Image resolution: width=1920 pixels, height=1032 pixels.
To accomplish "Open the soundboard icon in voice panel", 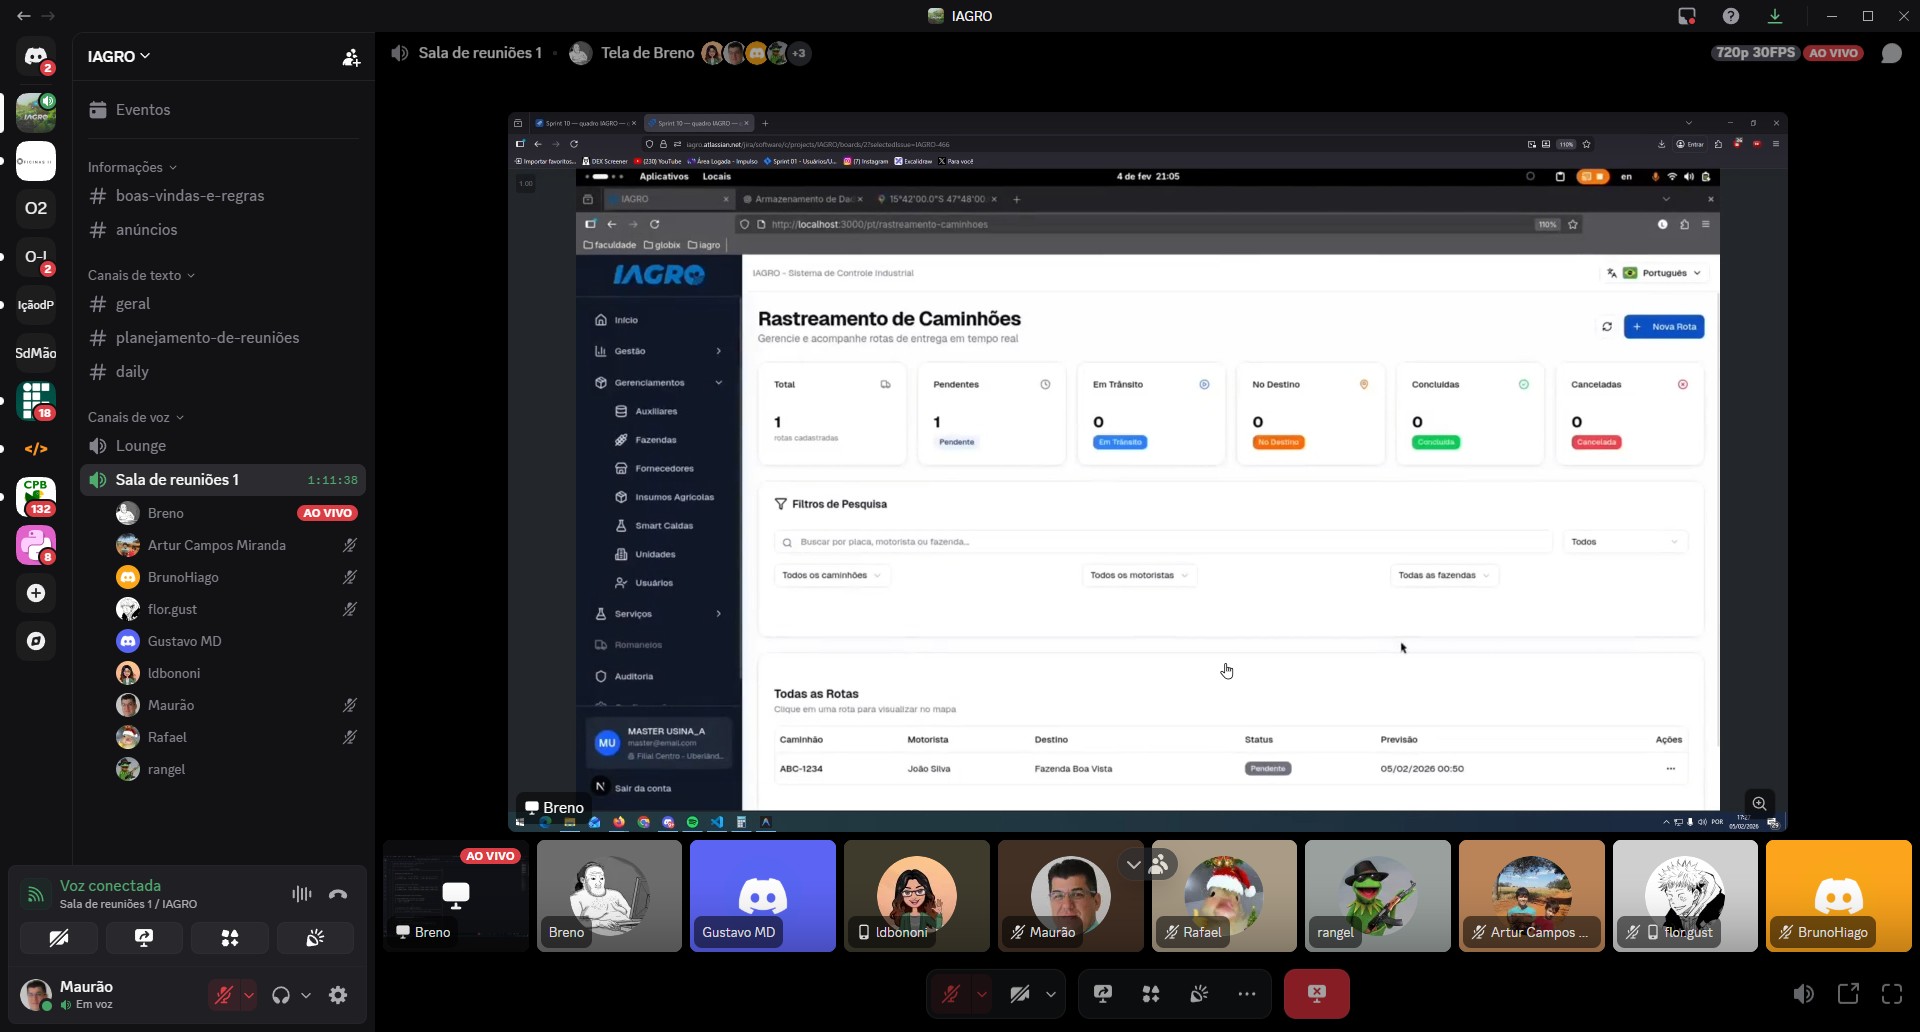I will 315,938.
